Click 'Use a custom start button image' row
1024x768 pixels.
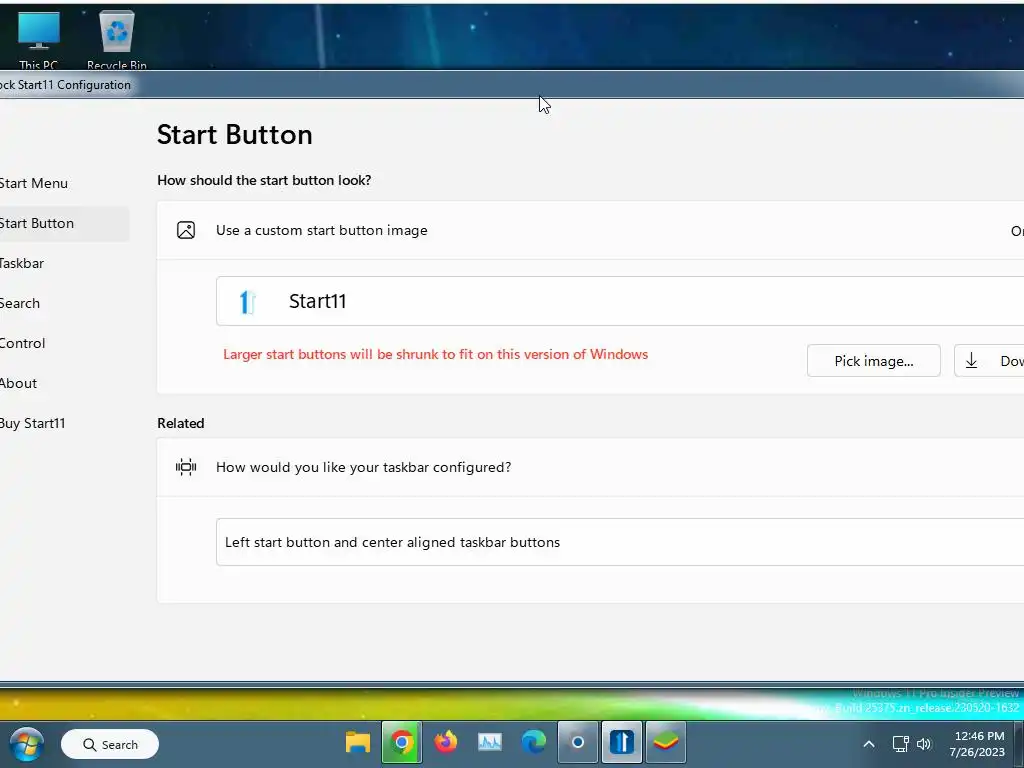[590, 230]
